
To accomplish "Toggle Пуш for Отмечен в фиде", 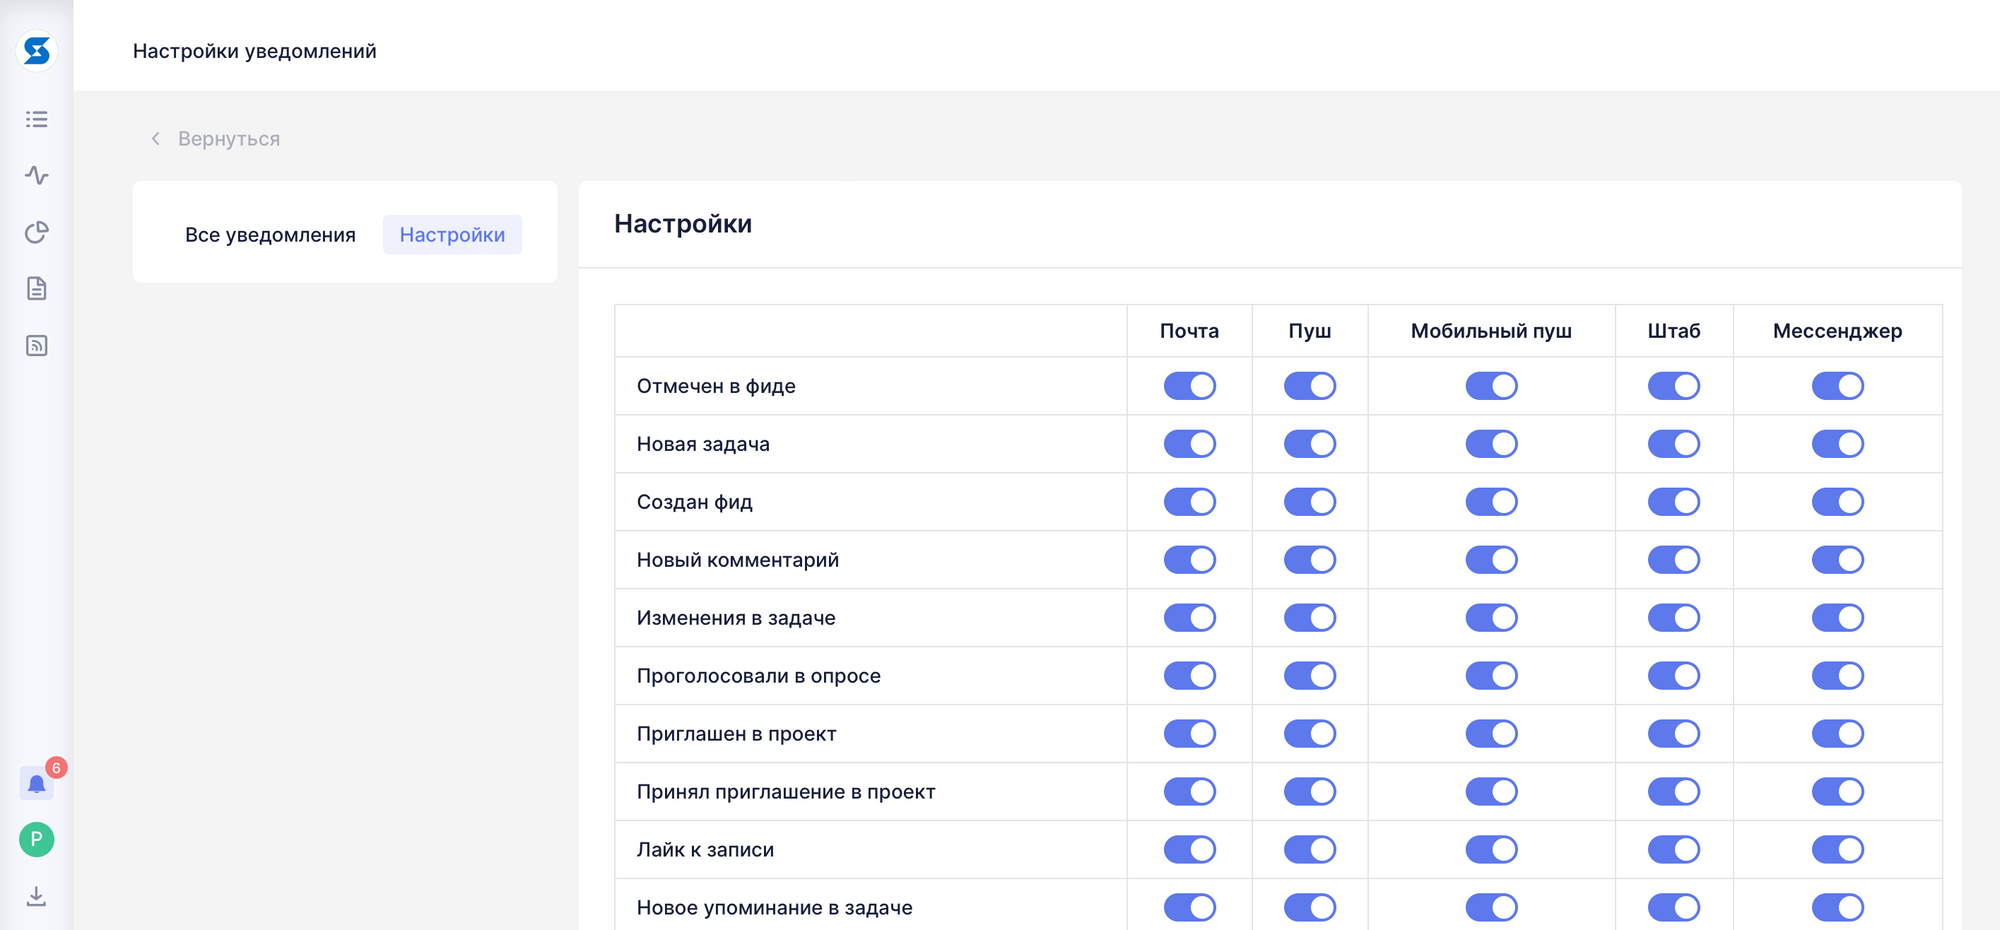I will [1310, 386].
